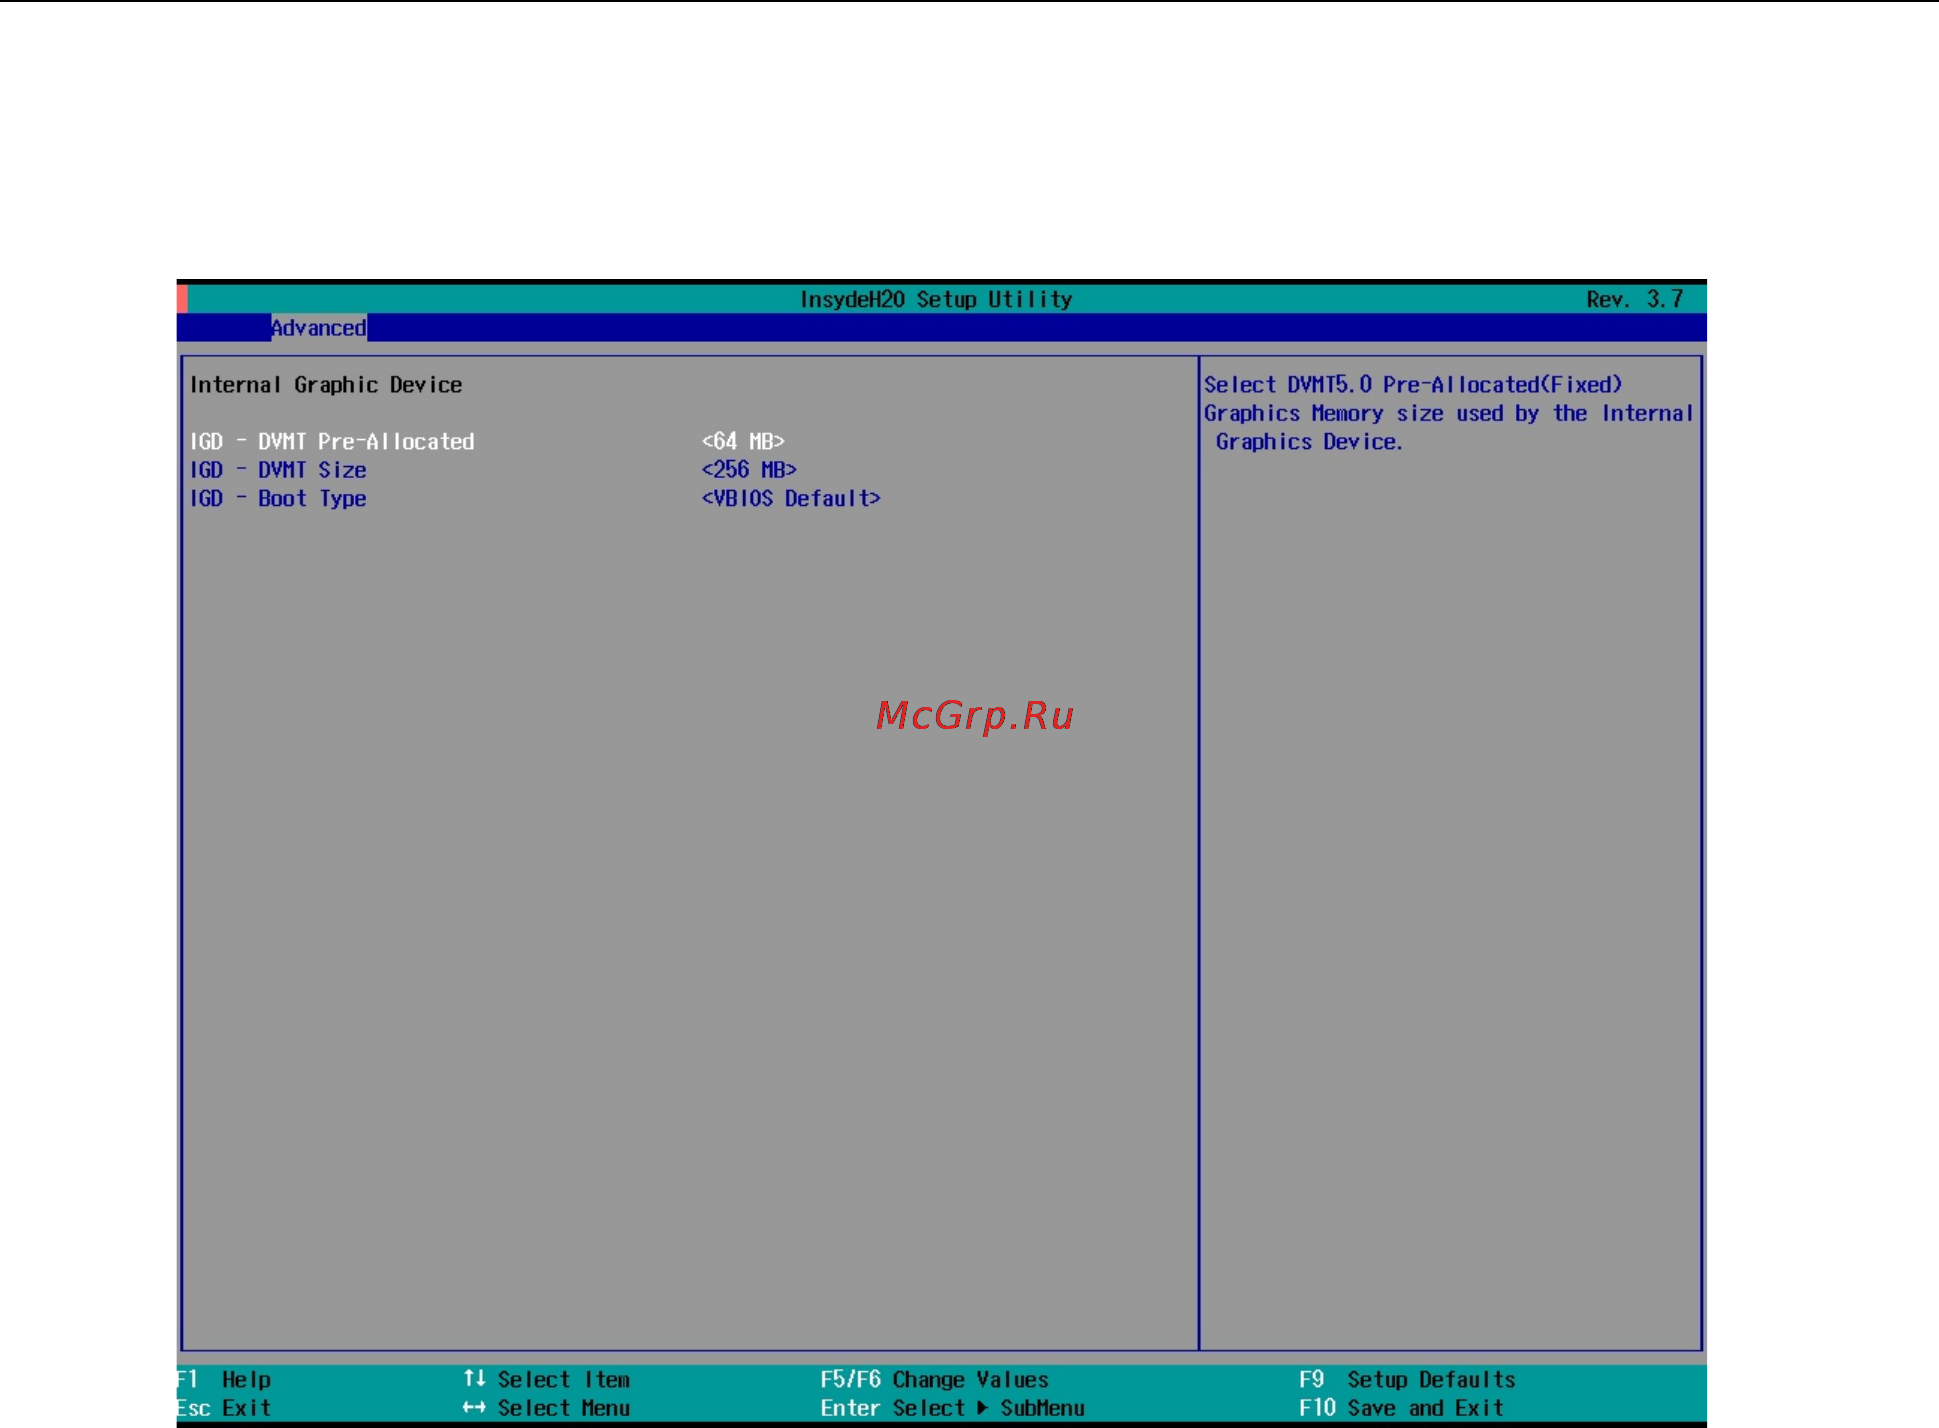The width and height of the screenshot is (1939, 1428).
Task: Select the Advanced tab
Action: point(318,328)
